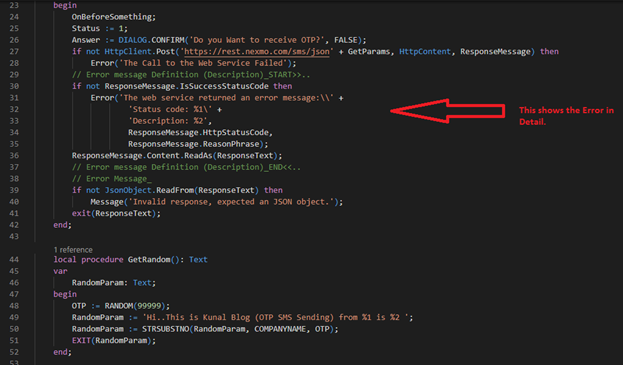Image resolution: width=623 pixels, height=365 pixels.
Task: Click the '// Error Message_' comment
Action: pos(112,179)
